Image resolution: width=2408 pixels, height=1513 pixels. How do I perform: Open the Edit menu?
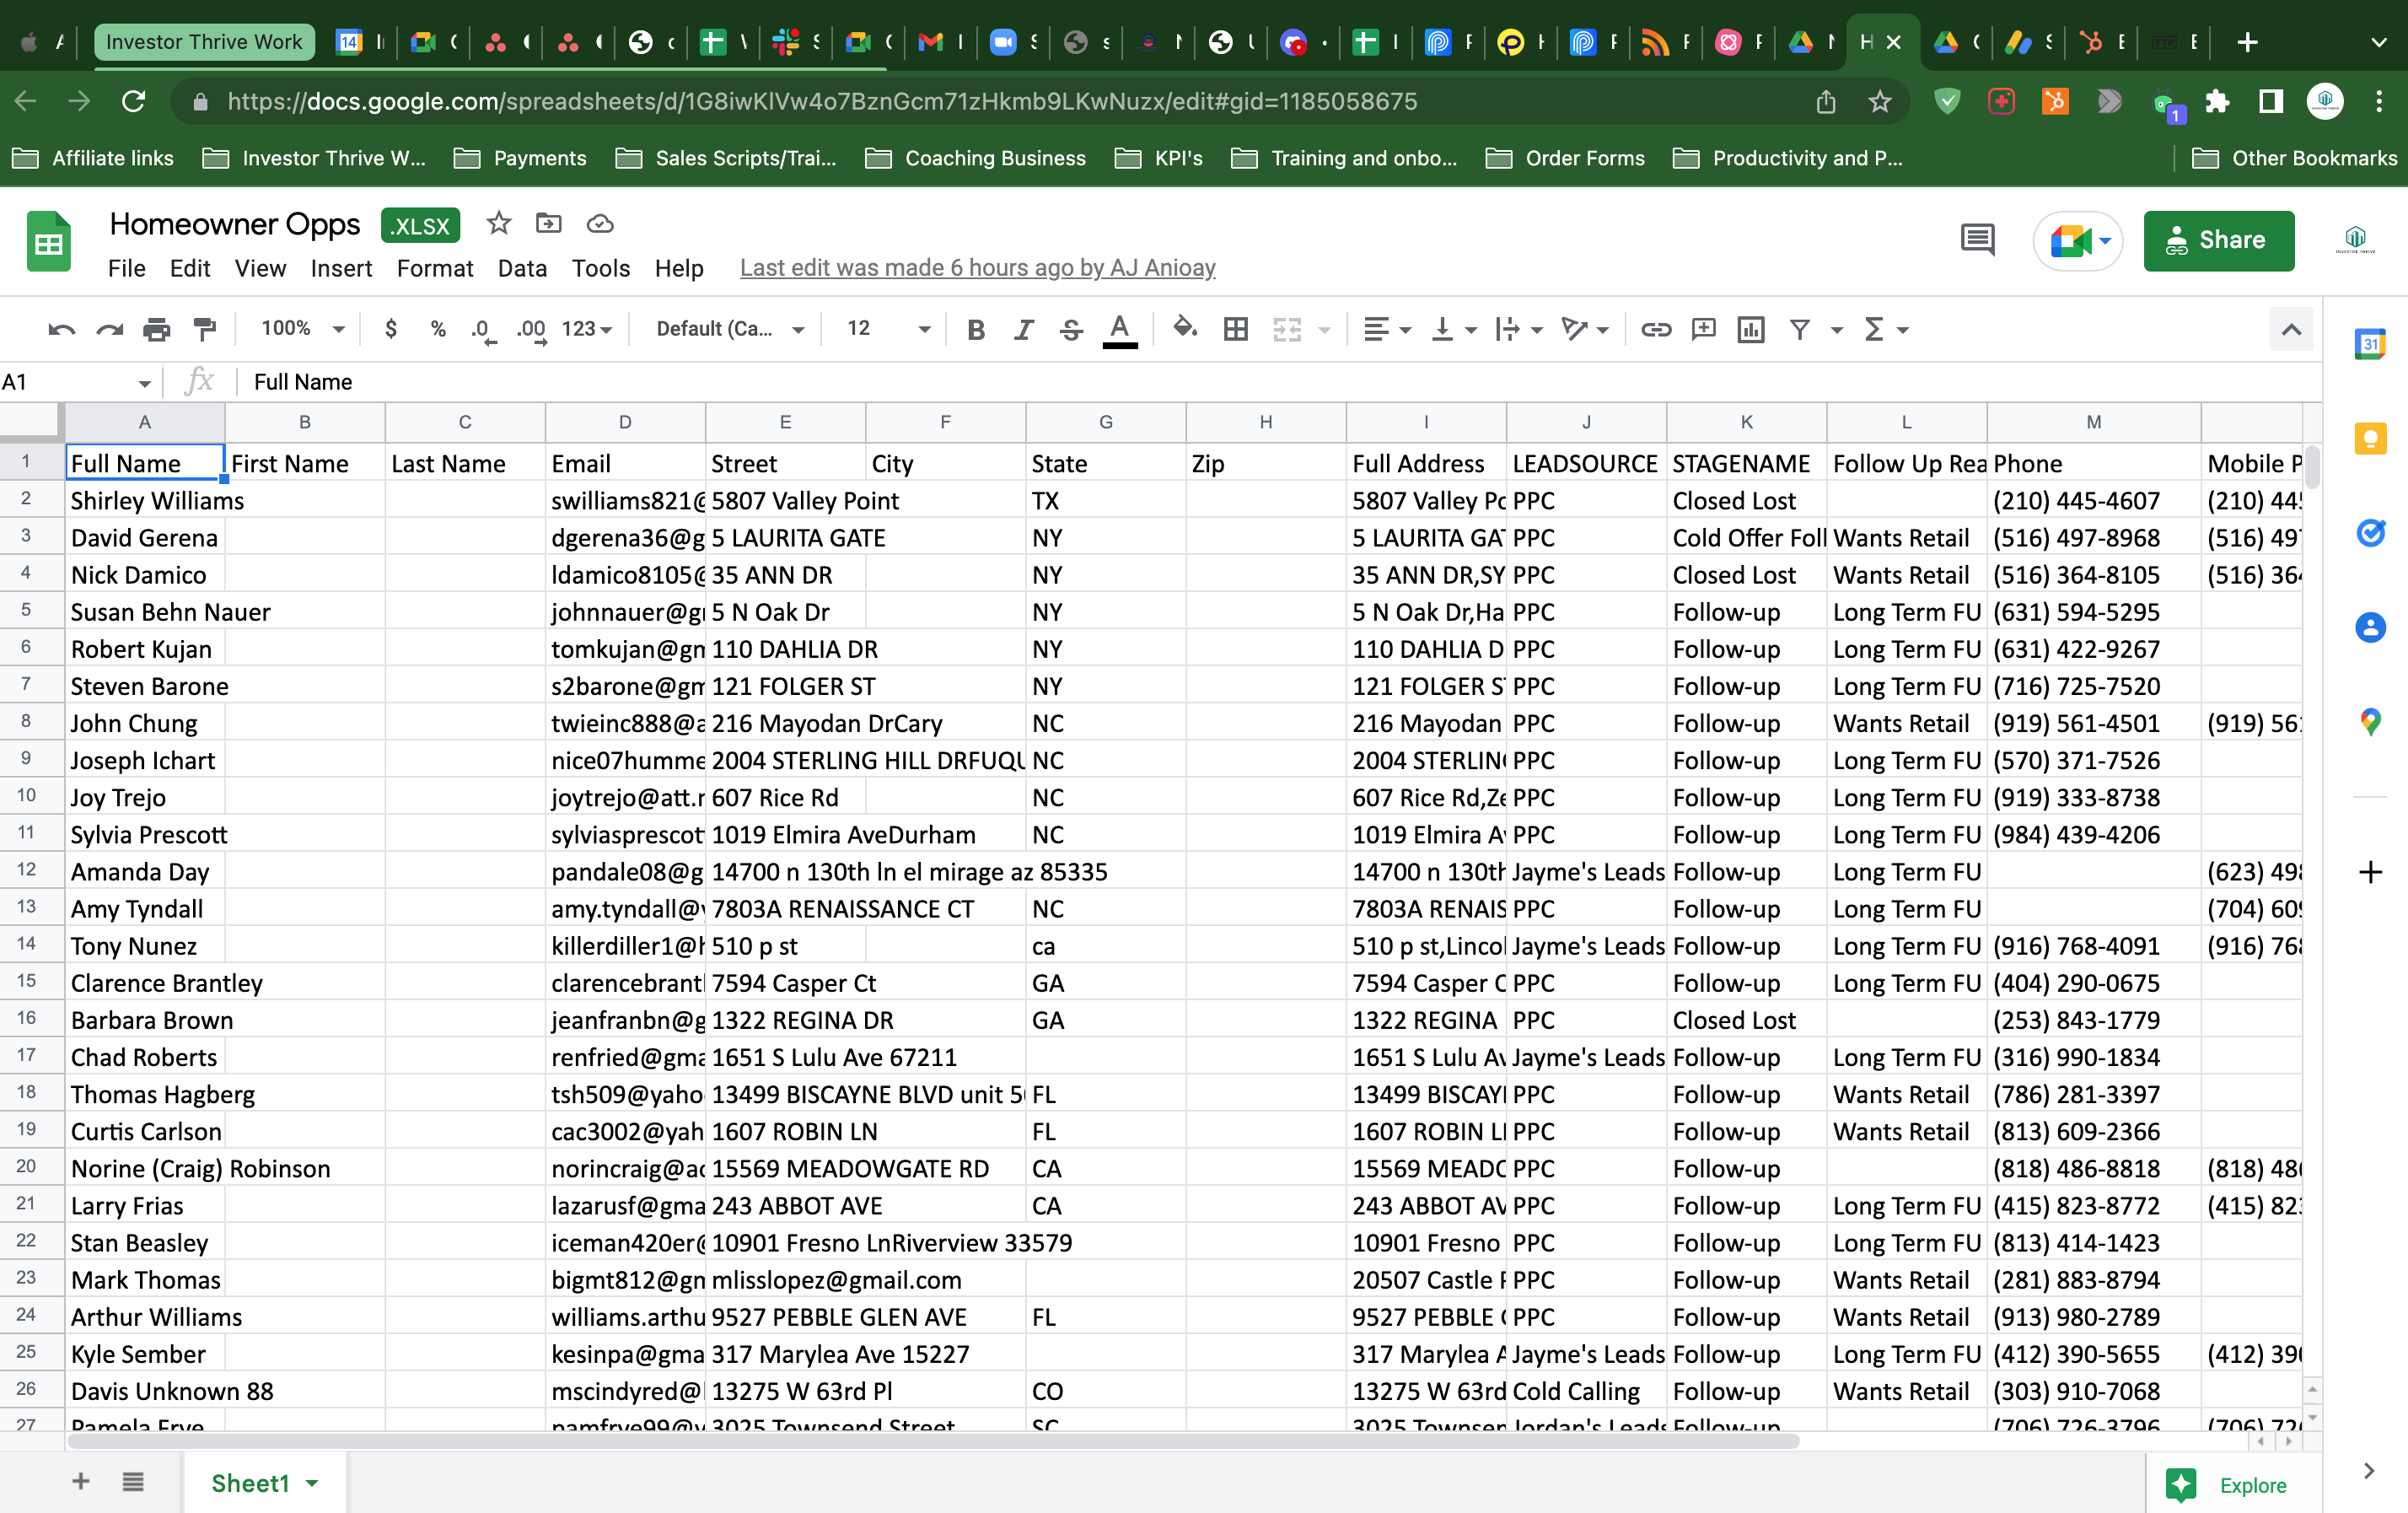190,268
